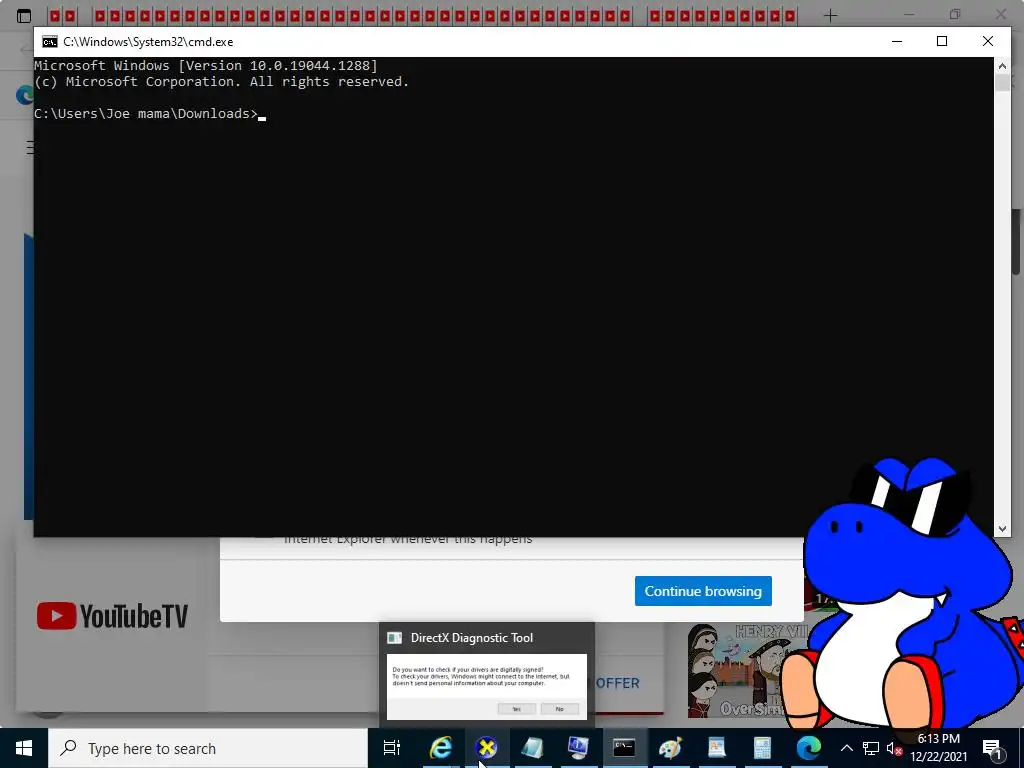Open WordPad from the taskbar

point(716,748)
